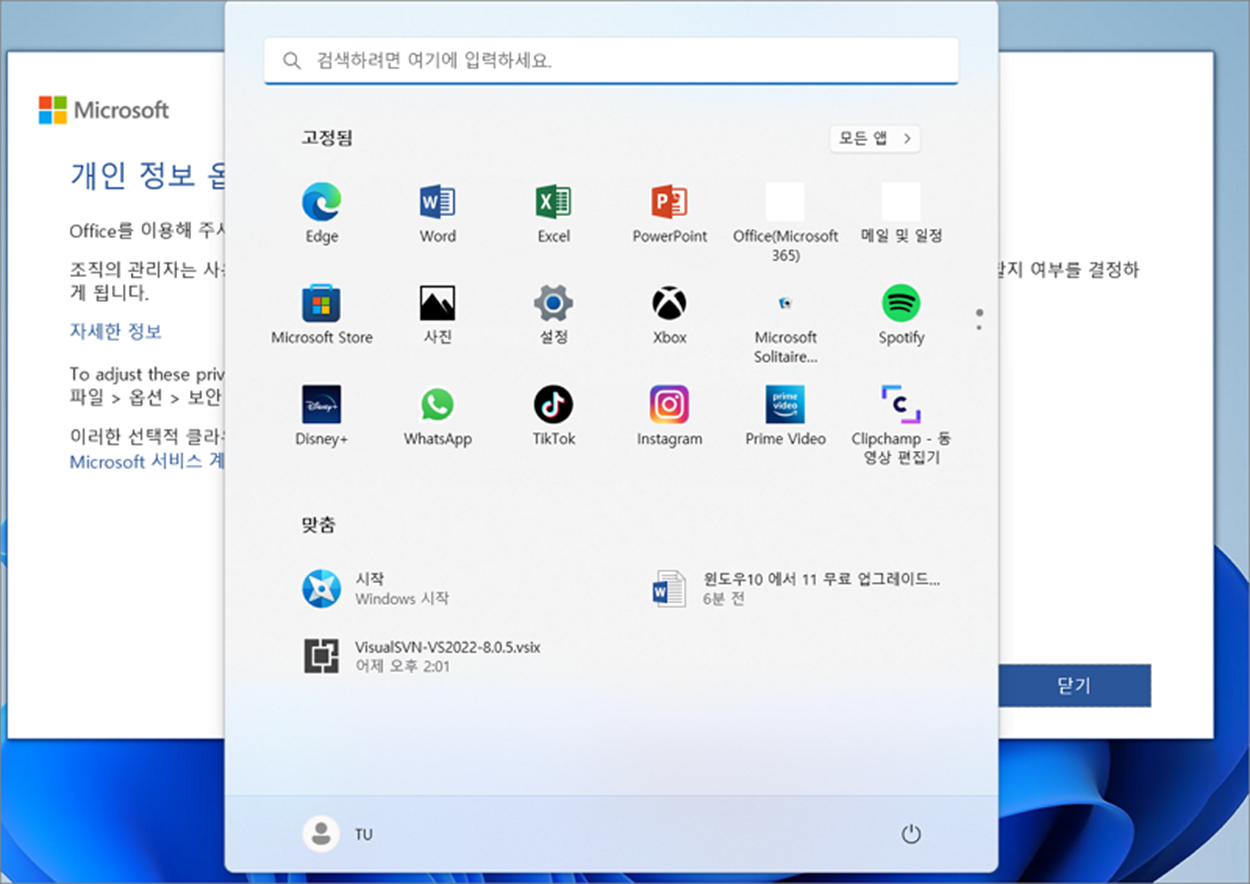Open Clipchamp video editor app
The image size is (1250, 884).
coord(901,424)
